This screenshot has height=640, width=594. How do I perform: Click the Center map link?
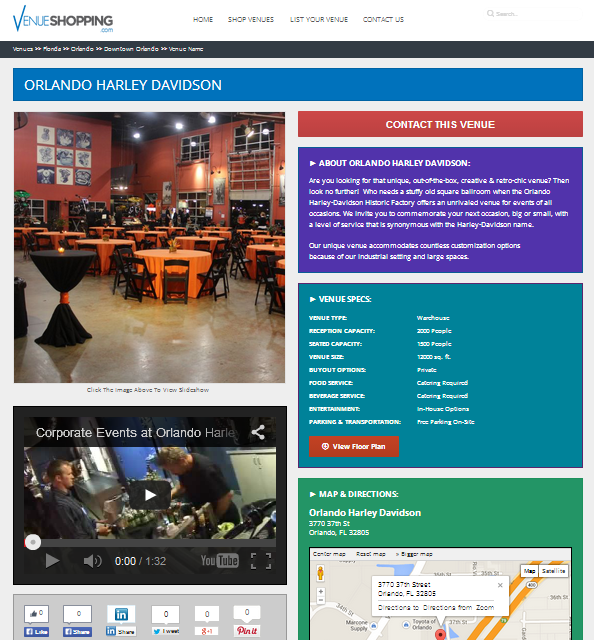(x=329, y=554)
